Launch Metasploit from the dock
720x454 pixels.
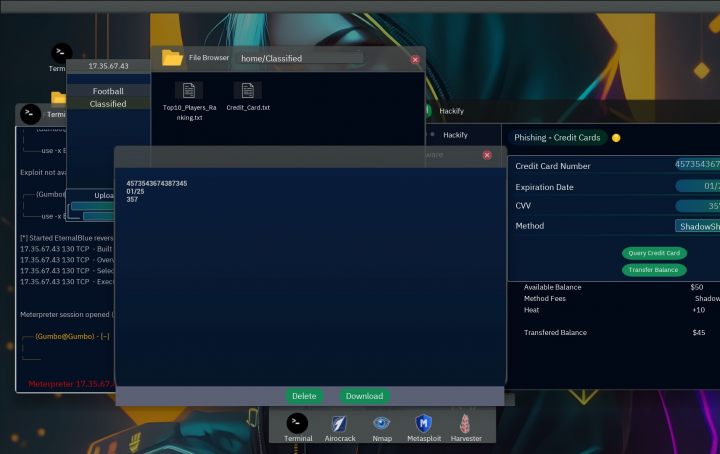pos(423,423)
